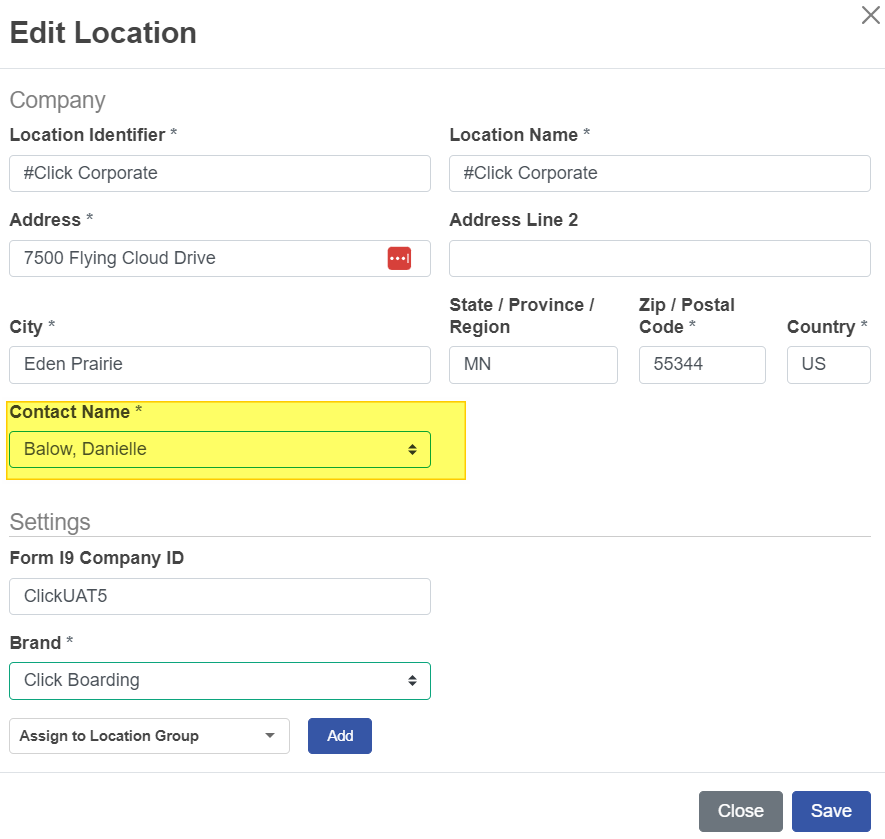
Task: Open the Assign to Location Group dropdown
Action: coord(149,736)
